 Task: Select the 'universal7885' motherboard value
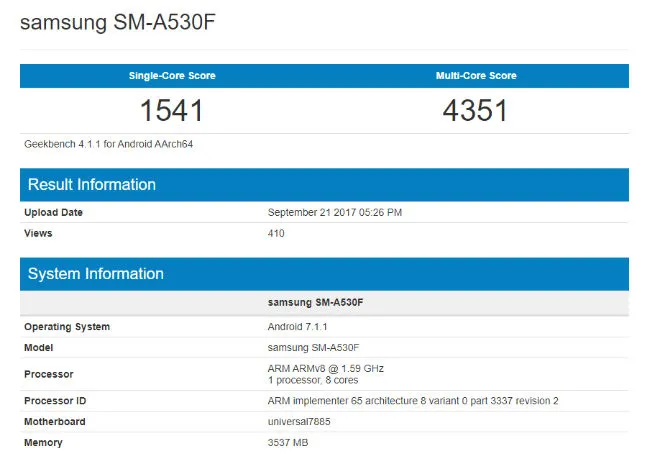coord(299,421)
